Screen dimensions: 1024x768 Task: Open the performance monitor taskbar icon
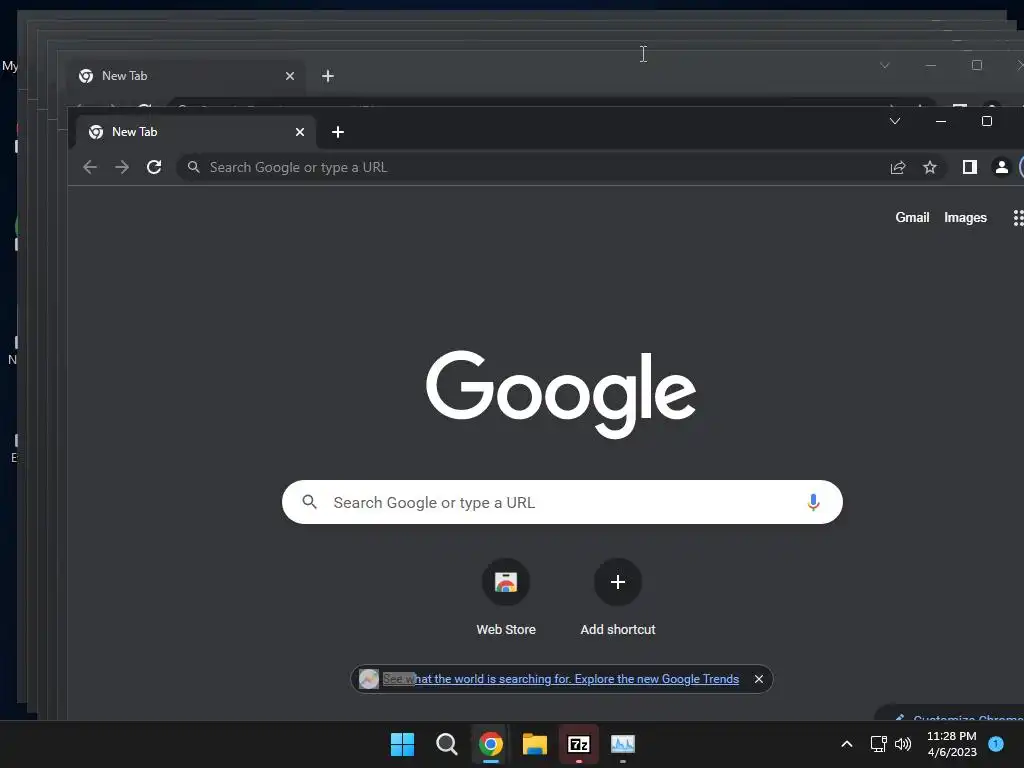(x=623, y=744)
